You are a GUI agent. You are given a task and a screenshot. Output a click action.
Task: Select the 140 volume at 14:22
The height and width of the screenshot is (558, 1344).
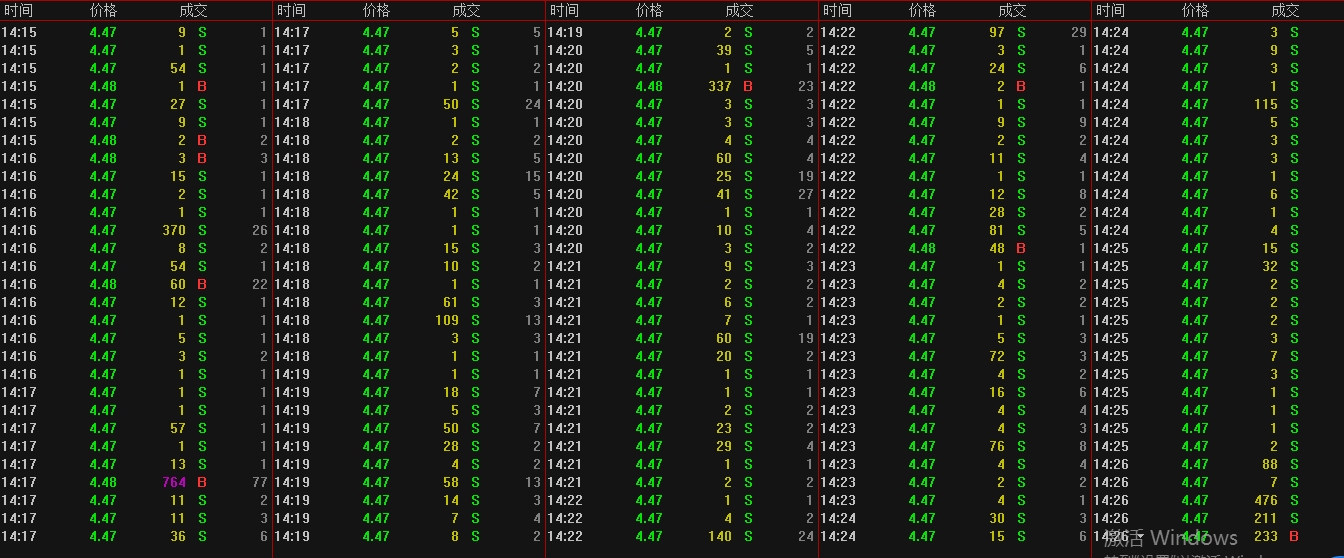pos(720,536)
